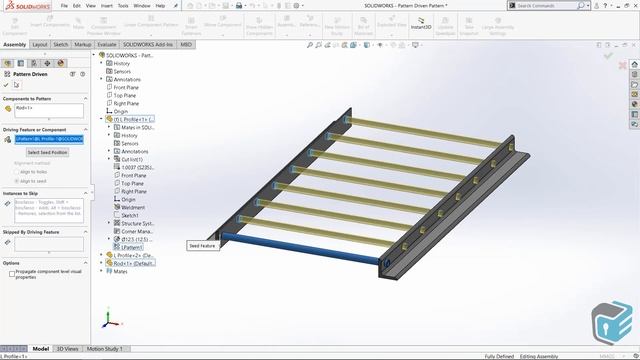This screenshot has width=640, height=360.
Task: Open SOLIDWORKS Resources home icon in task pane
Action: pos(634,64)
